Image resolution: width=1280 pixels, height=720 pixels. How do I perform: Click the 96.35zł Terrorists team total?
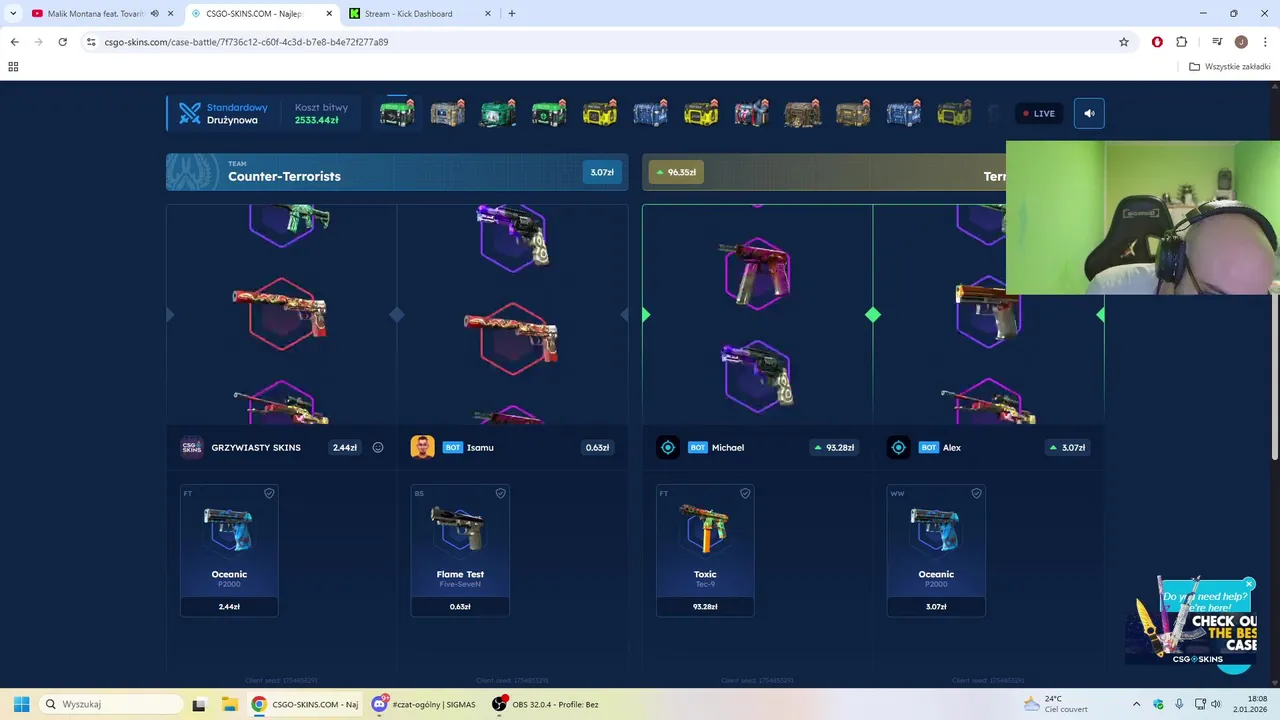pyautogui.click(x=675, y=172)
